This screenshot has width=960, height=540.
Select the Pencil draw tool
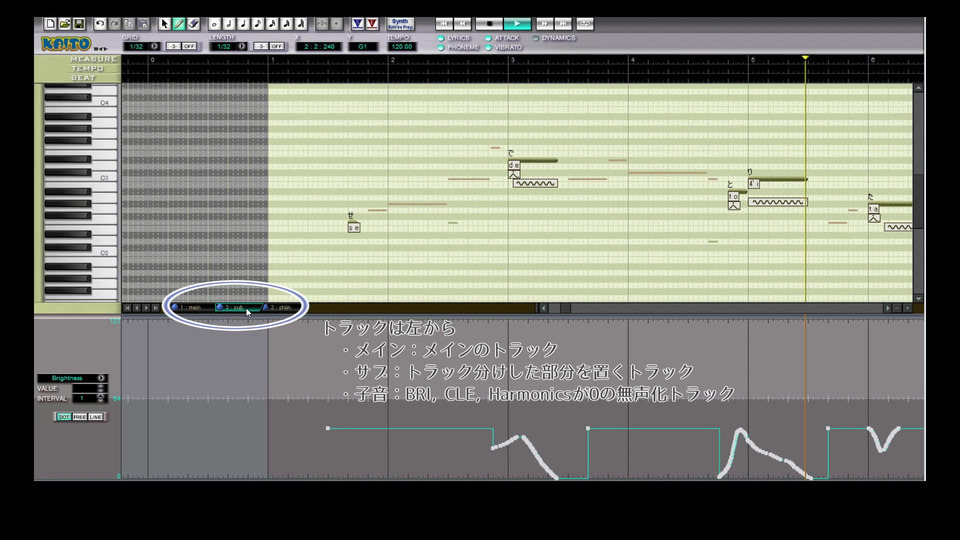pyautogui.click(x=179, y=24)
